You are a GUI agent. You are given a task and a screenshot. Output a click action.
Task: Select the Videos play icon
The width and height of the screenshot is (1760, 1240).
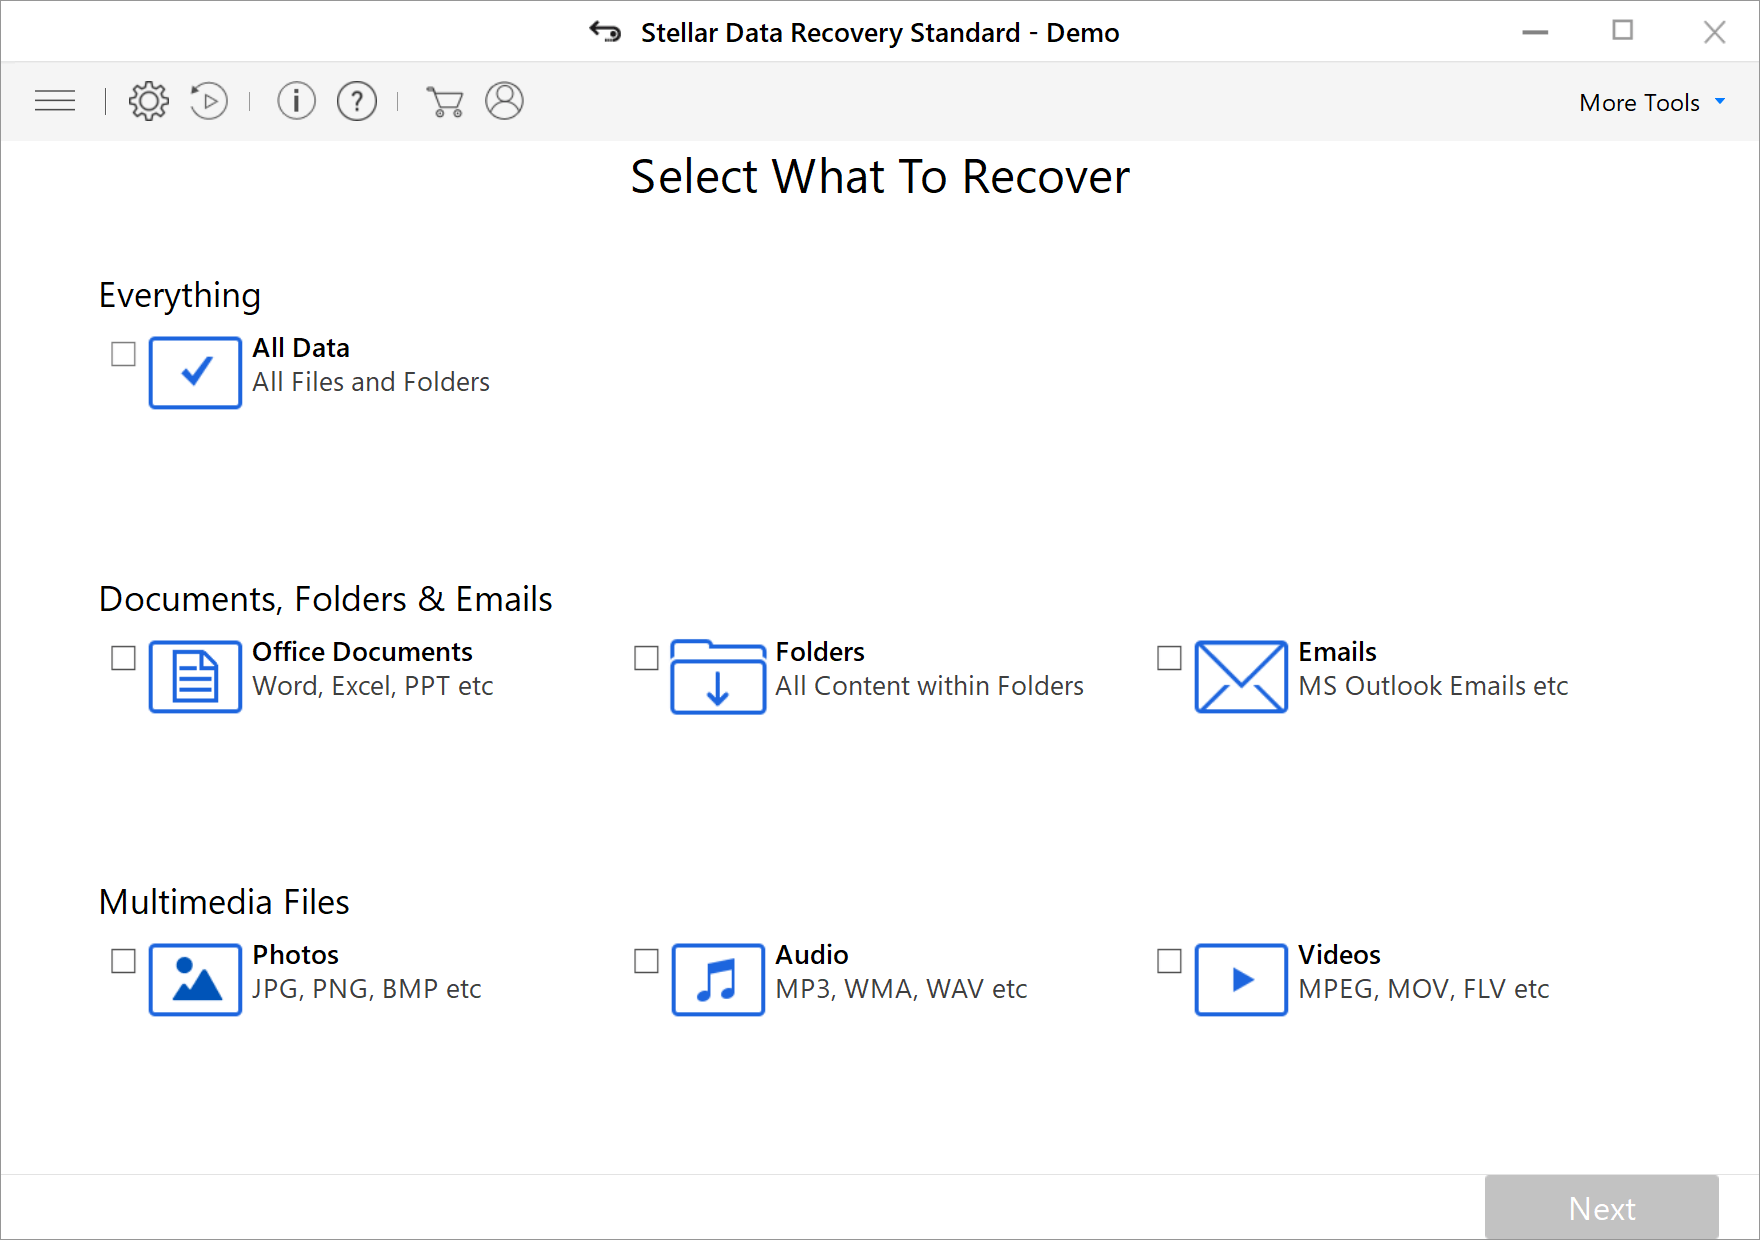[x=1241, y=980]
